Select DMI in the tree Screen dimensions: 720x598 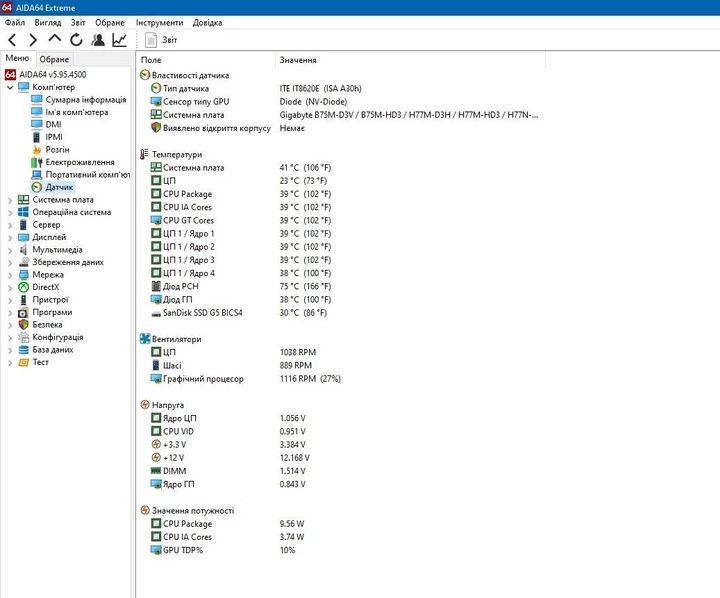pyautogui.click(x=53, y=124)
